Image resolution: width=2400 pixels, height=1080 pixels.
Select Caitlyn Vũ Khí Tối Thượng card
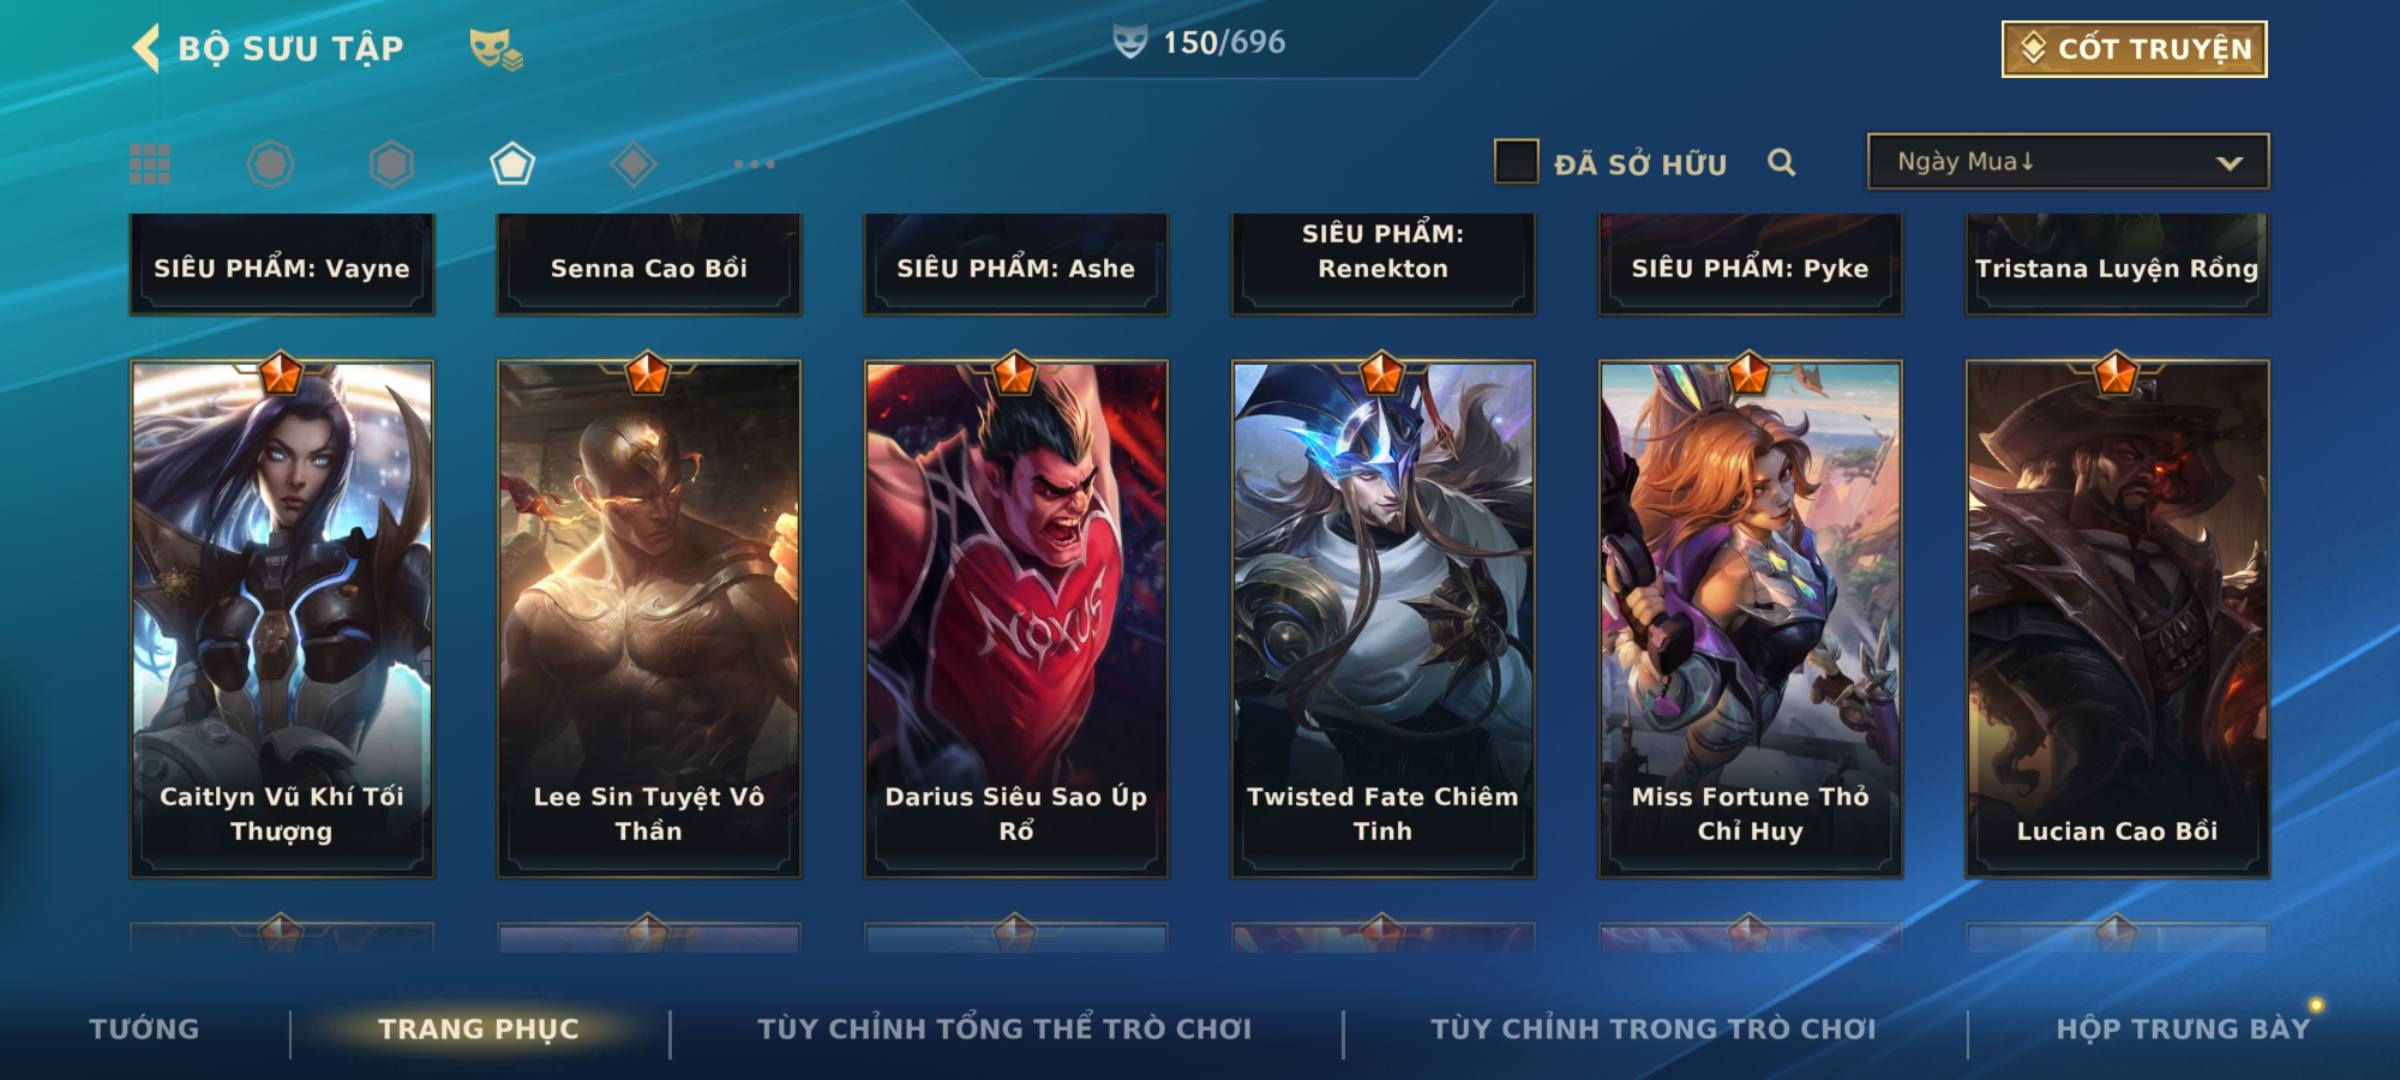(282, 618)
